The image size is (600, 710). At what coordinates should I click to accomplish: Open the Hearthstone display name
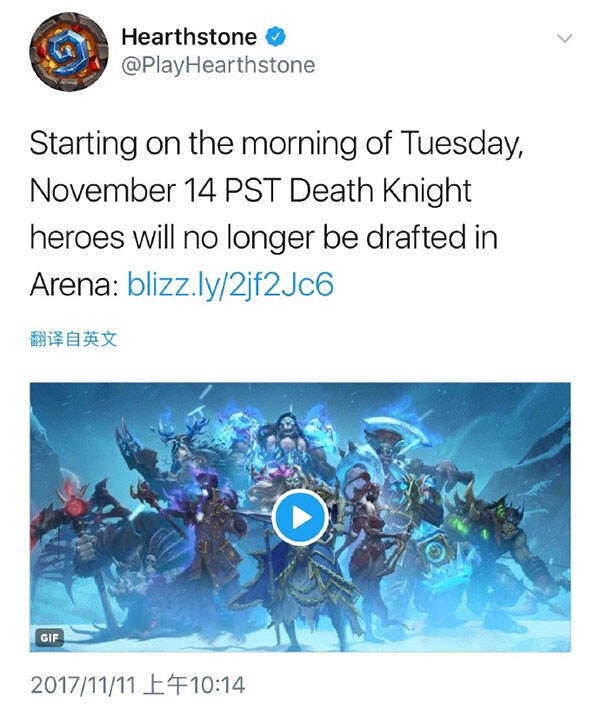pyautogui.click(x=189, y=37)
